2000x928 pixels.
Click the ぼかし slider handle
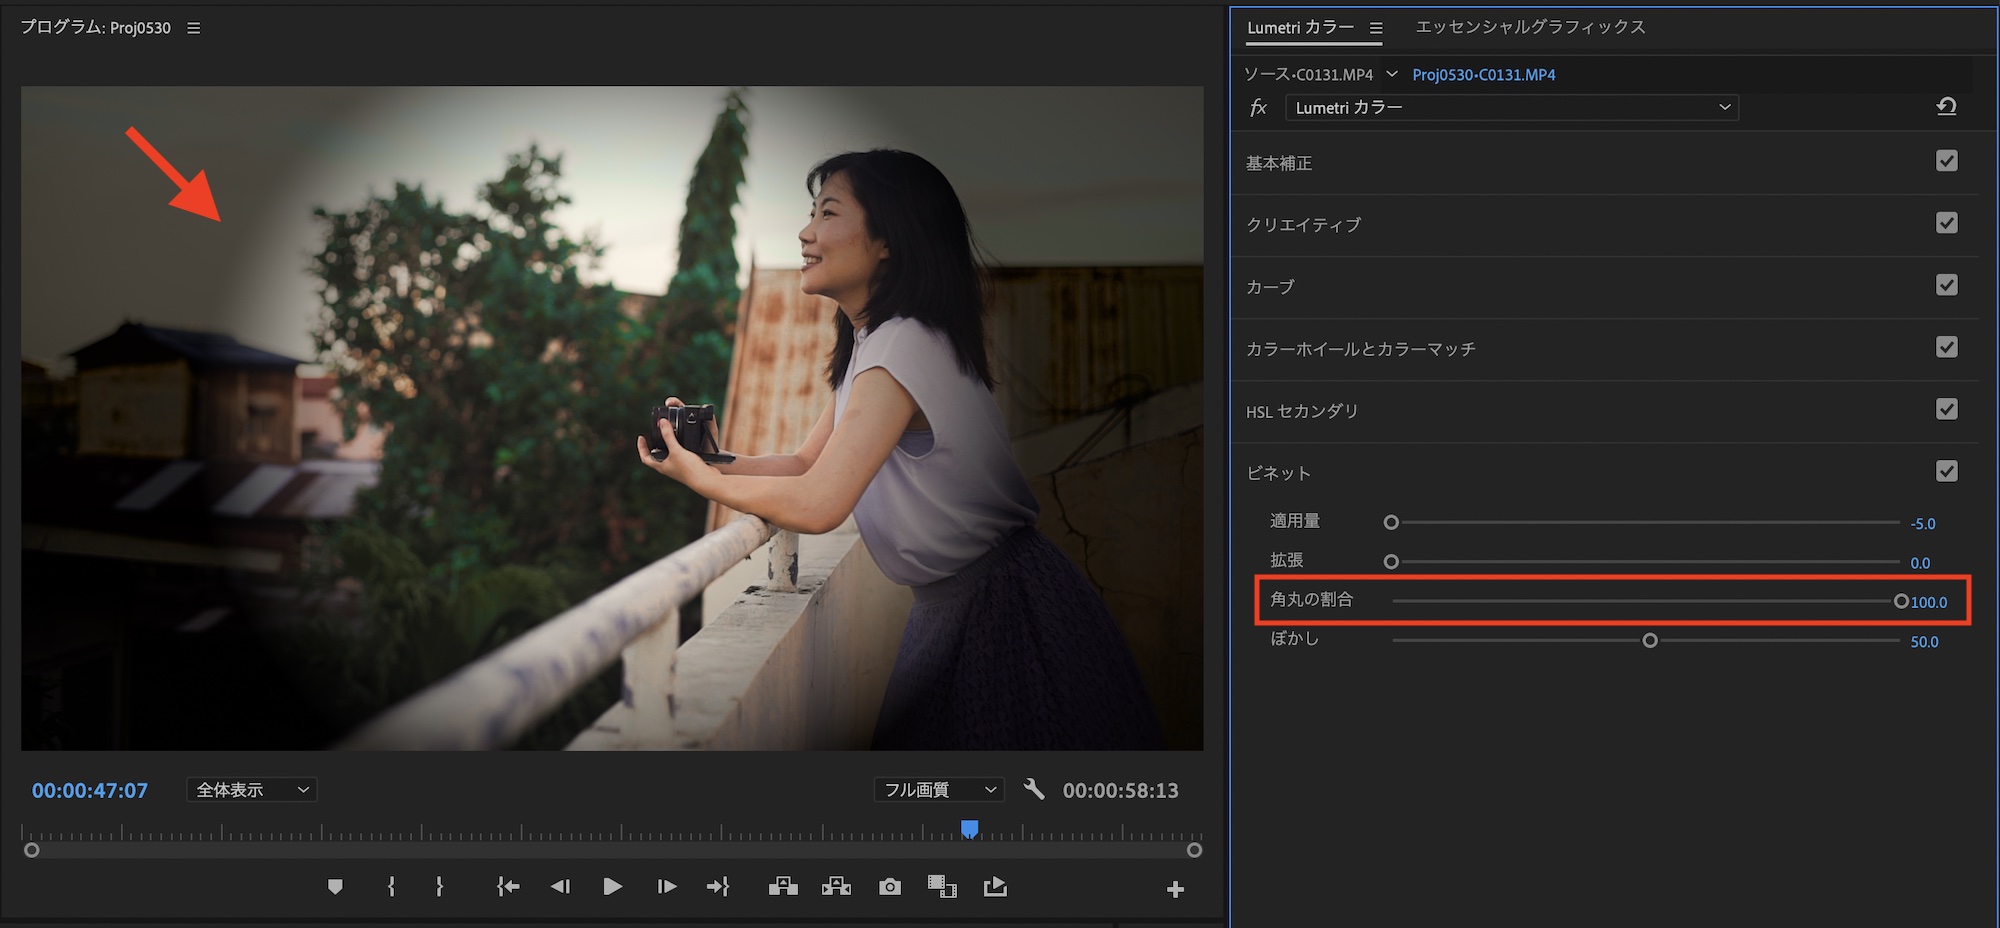point(1650,640)
